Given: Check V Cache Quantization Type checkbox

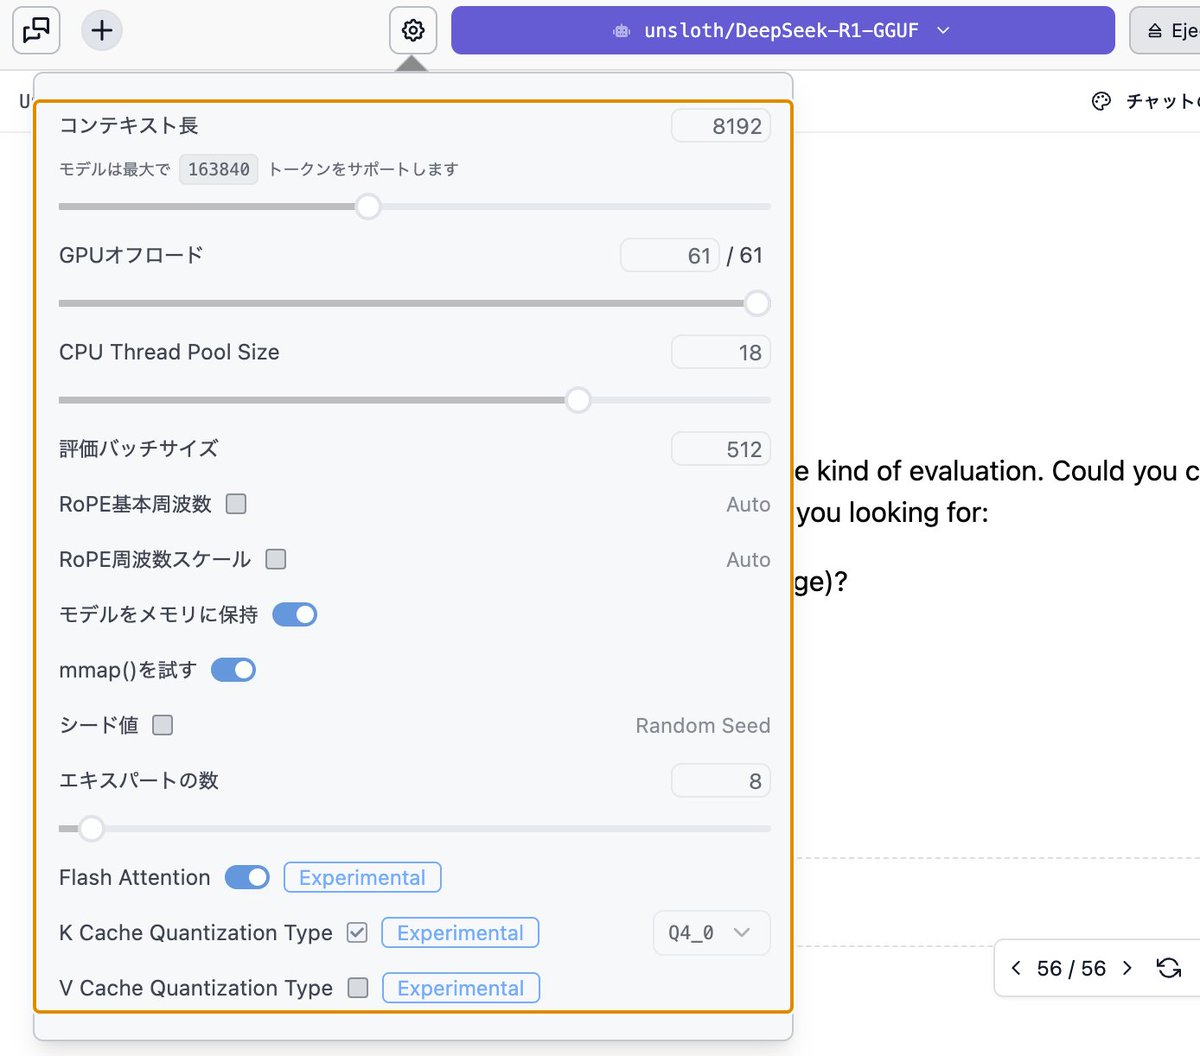Looking at the screenshot, I should (x=358, y=988).
